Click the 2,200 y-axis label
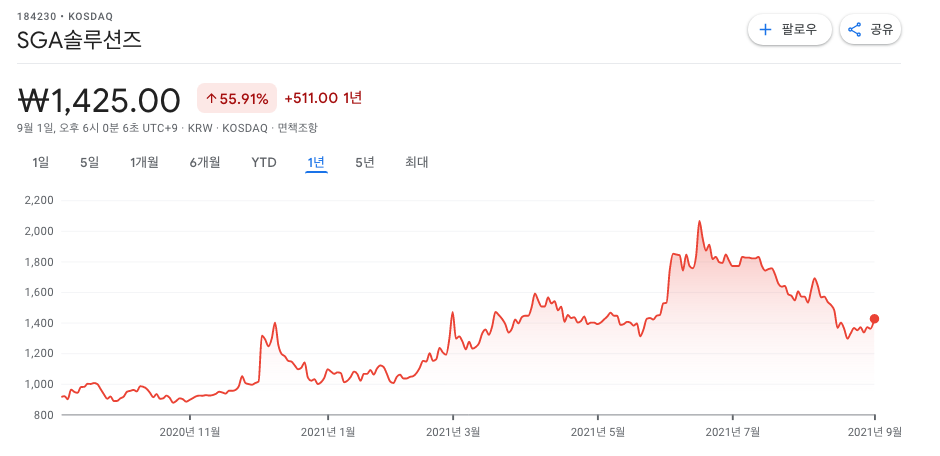The height and width of the screenshot is (456, 940). (40, 200)
